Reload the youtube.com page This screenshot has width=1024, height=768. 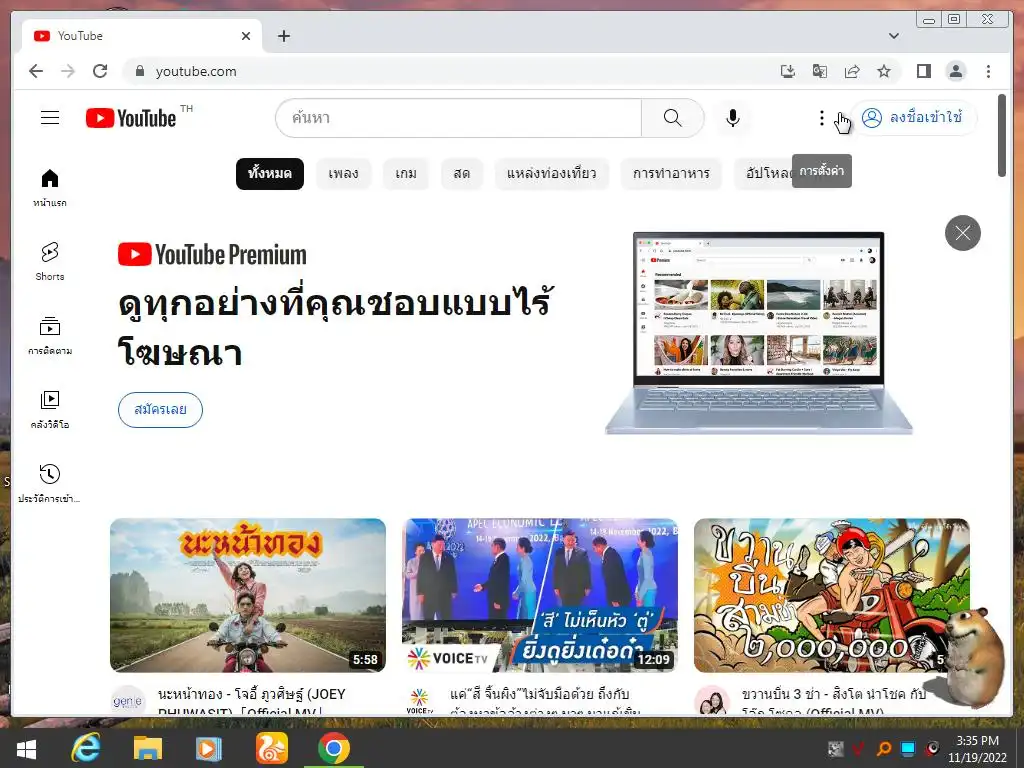pyautogui.click(x=100, y=71)
